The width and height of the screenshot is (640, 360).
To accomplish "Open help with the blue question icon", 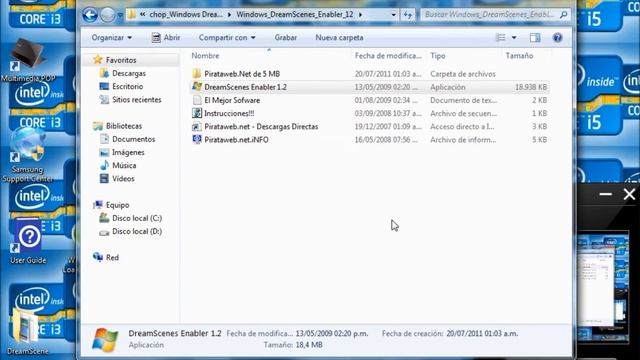I will (x=557, y=38).
